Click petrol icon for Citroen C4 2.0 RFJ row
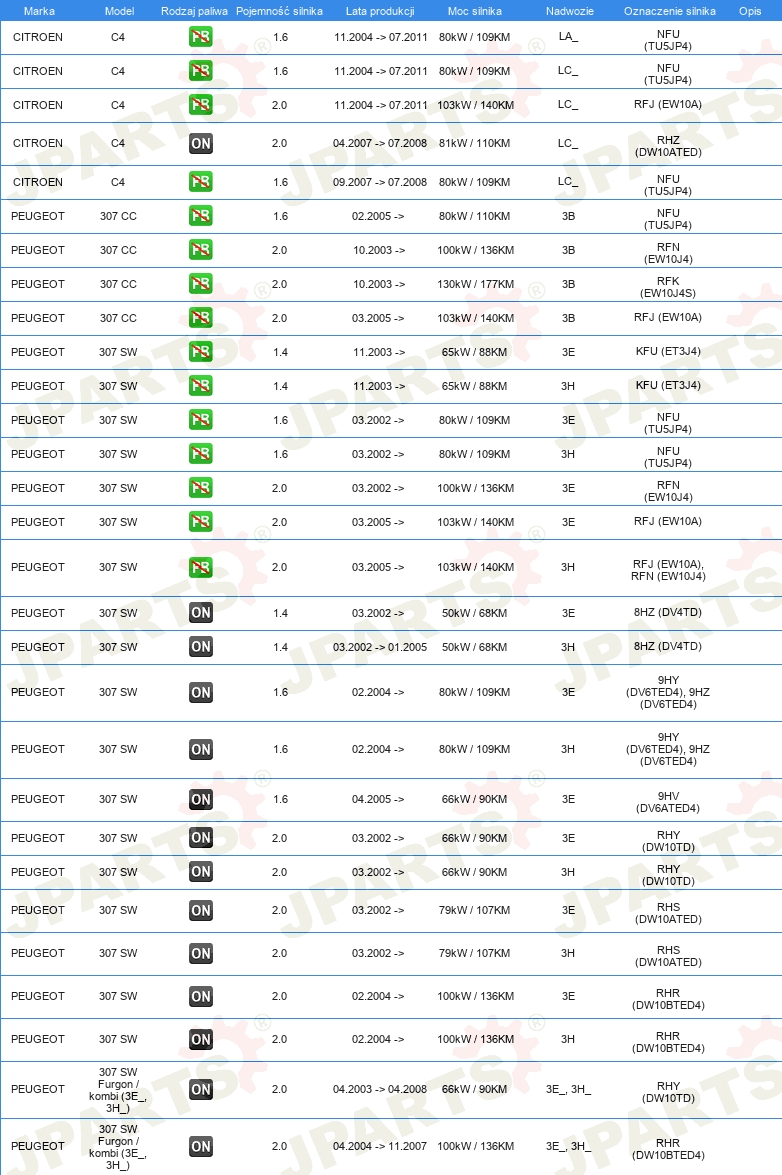The image size is (782, 1175). pos(201,105)
